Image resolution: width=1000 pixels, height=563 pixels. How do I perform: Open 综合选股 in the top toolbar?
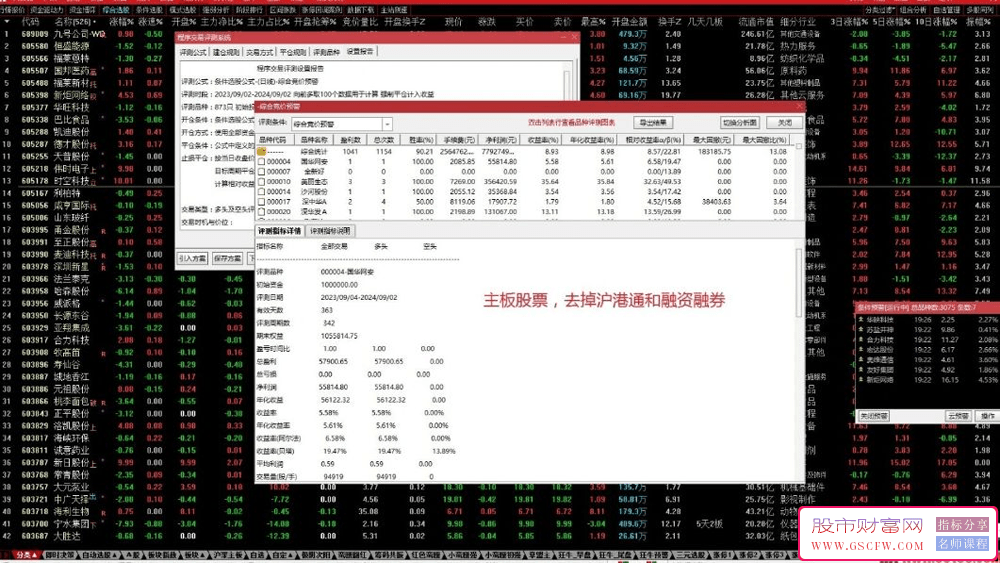[115, 10]
